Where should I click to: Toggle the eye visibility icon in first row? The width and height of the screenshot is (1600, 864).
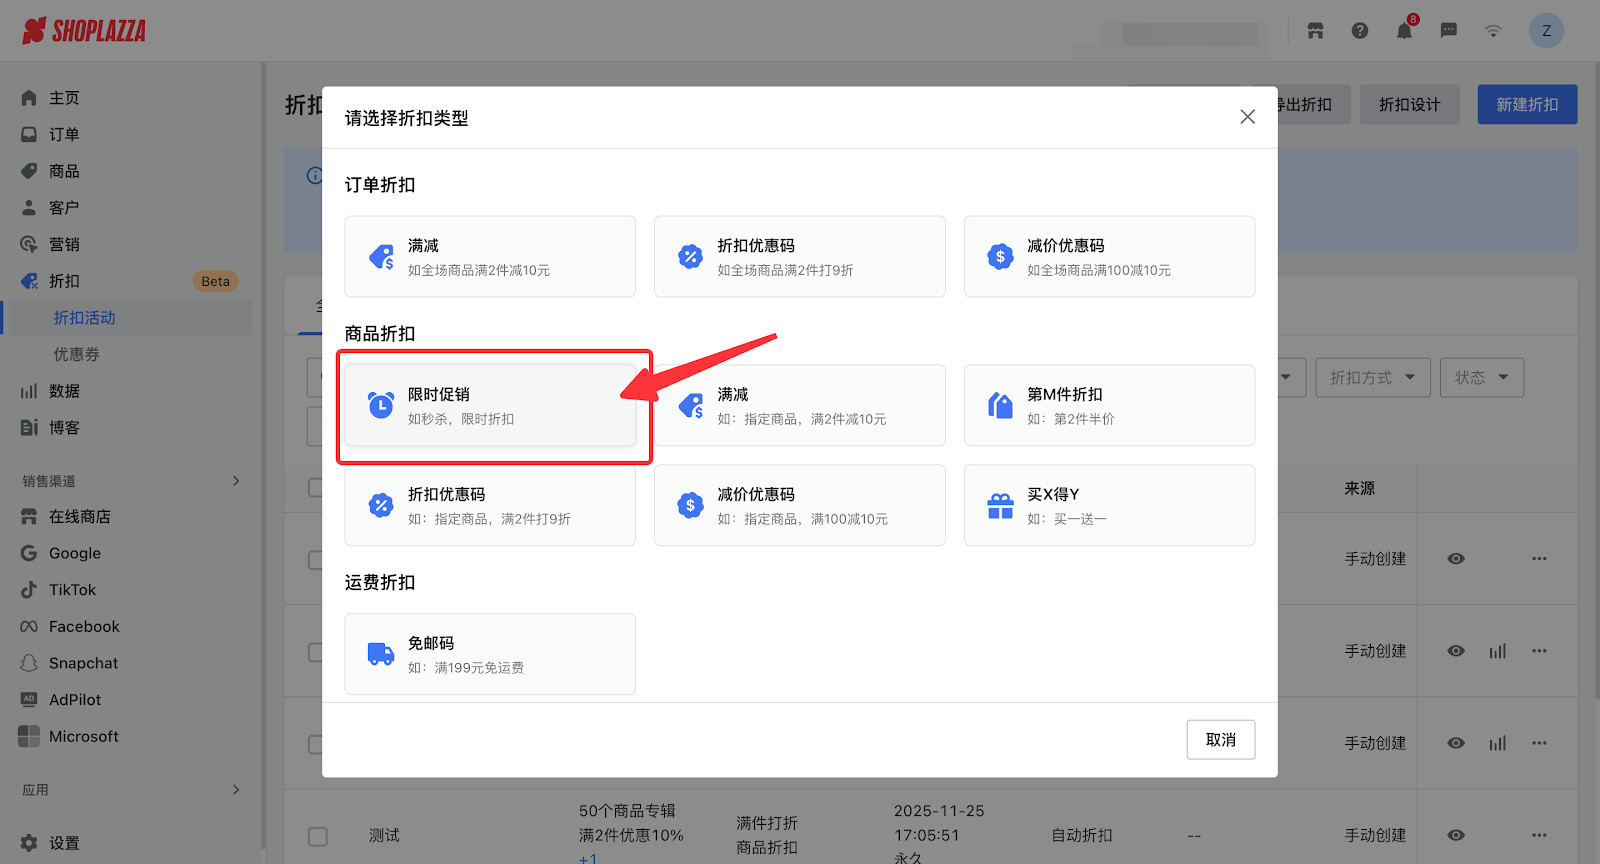point(1456,559)
